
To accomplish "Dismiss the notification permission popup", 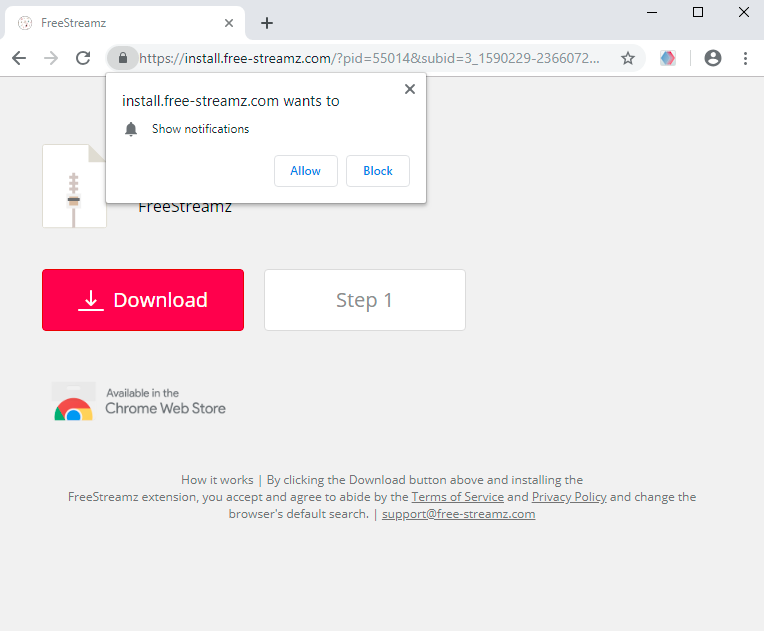I will click(x=409, y=89).
